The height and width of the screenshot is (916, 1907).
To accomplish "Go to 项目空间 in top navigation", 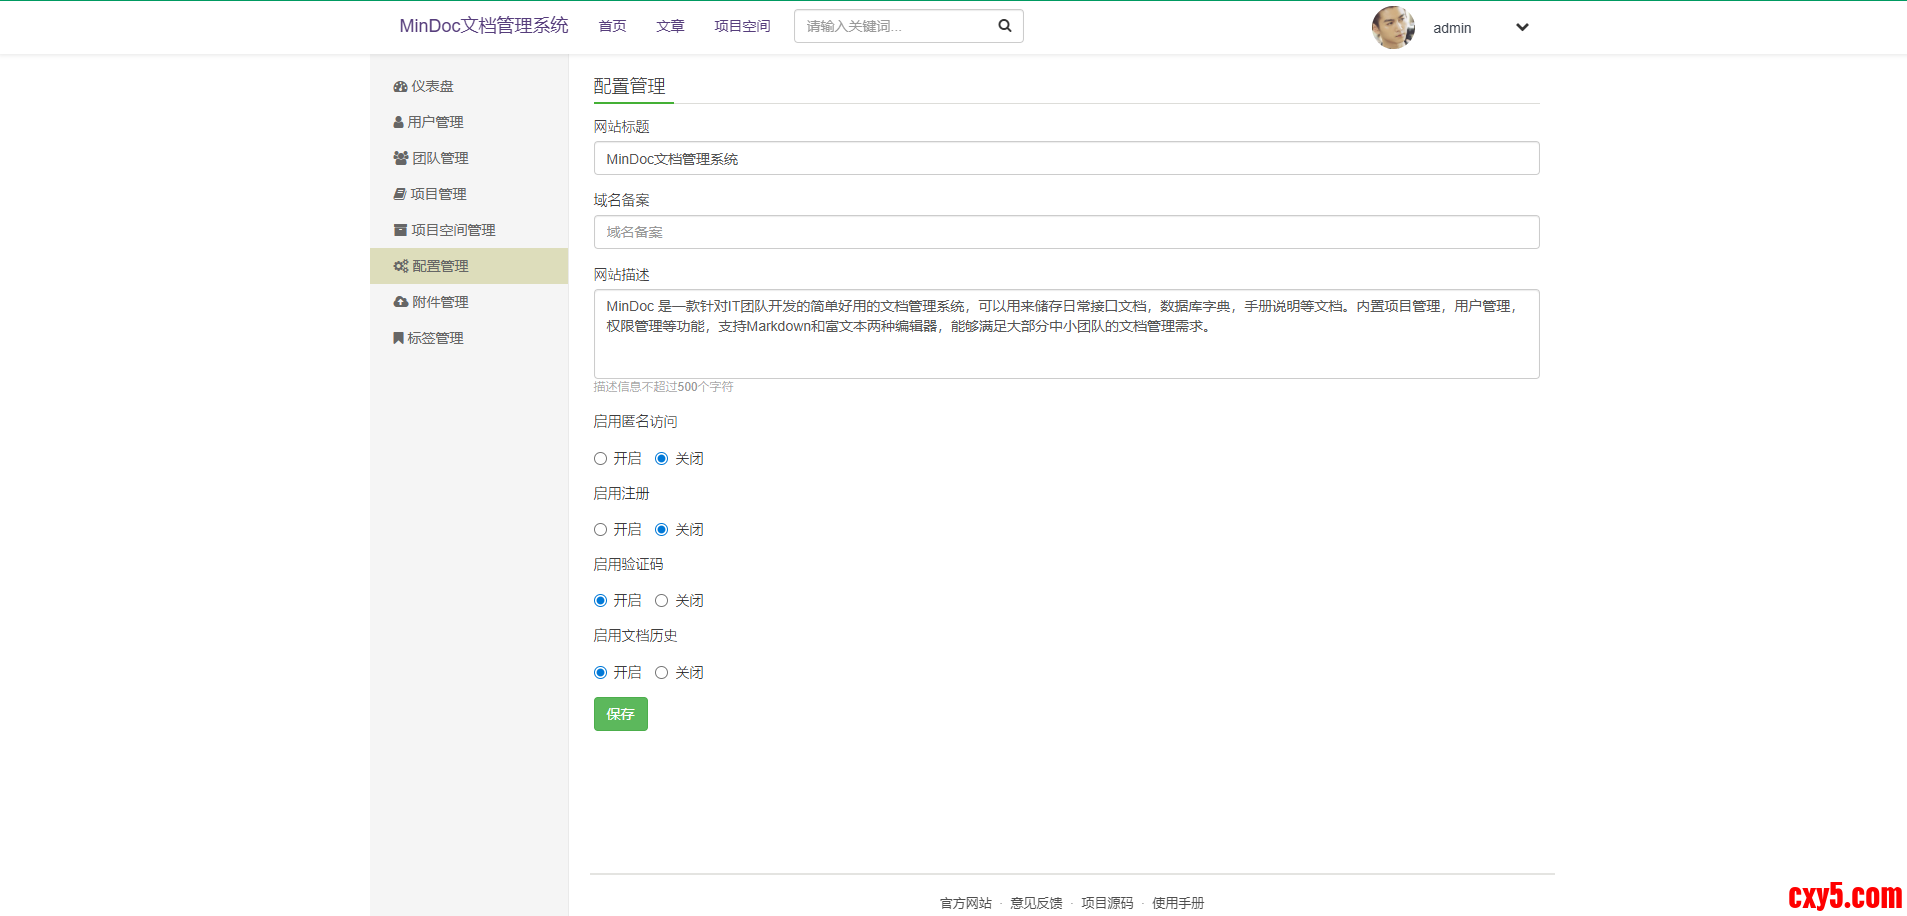I will coord(742,26).
